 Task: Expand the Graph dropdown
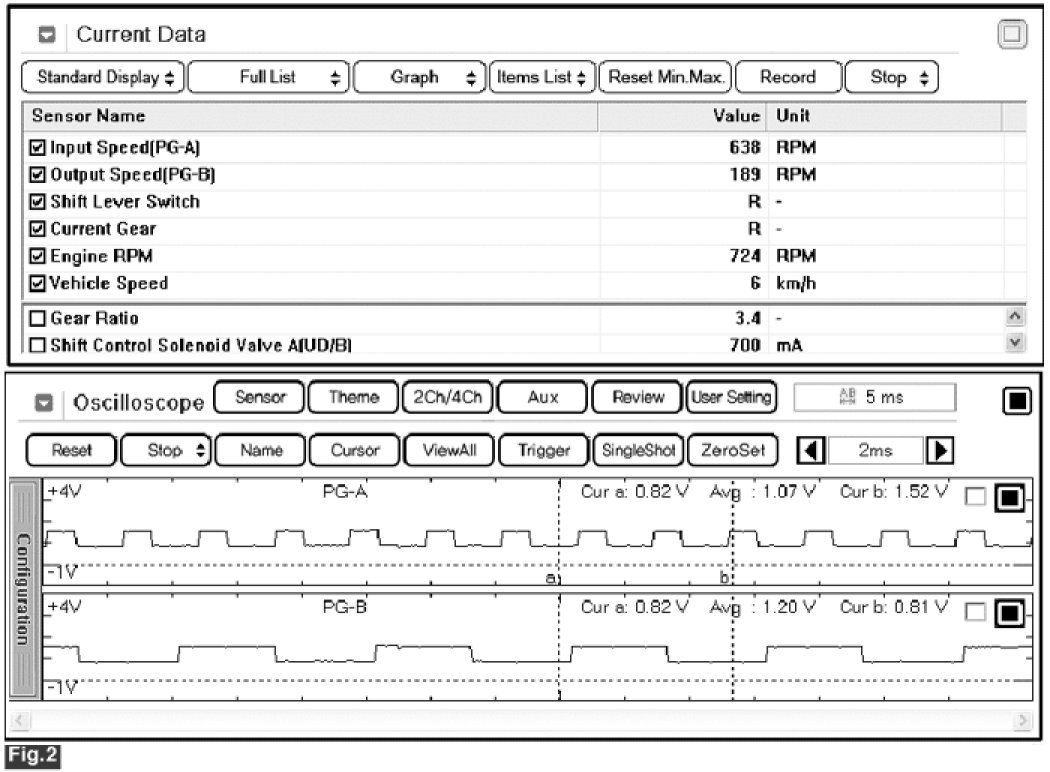click(418, 77)
